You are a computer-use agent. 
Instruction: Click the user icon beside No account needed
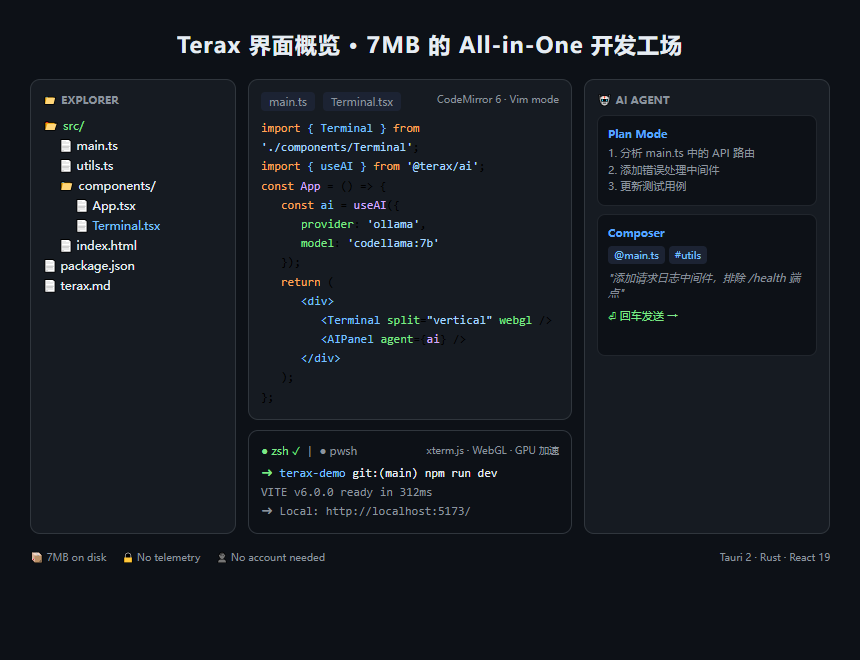coord(222,557)
